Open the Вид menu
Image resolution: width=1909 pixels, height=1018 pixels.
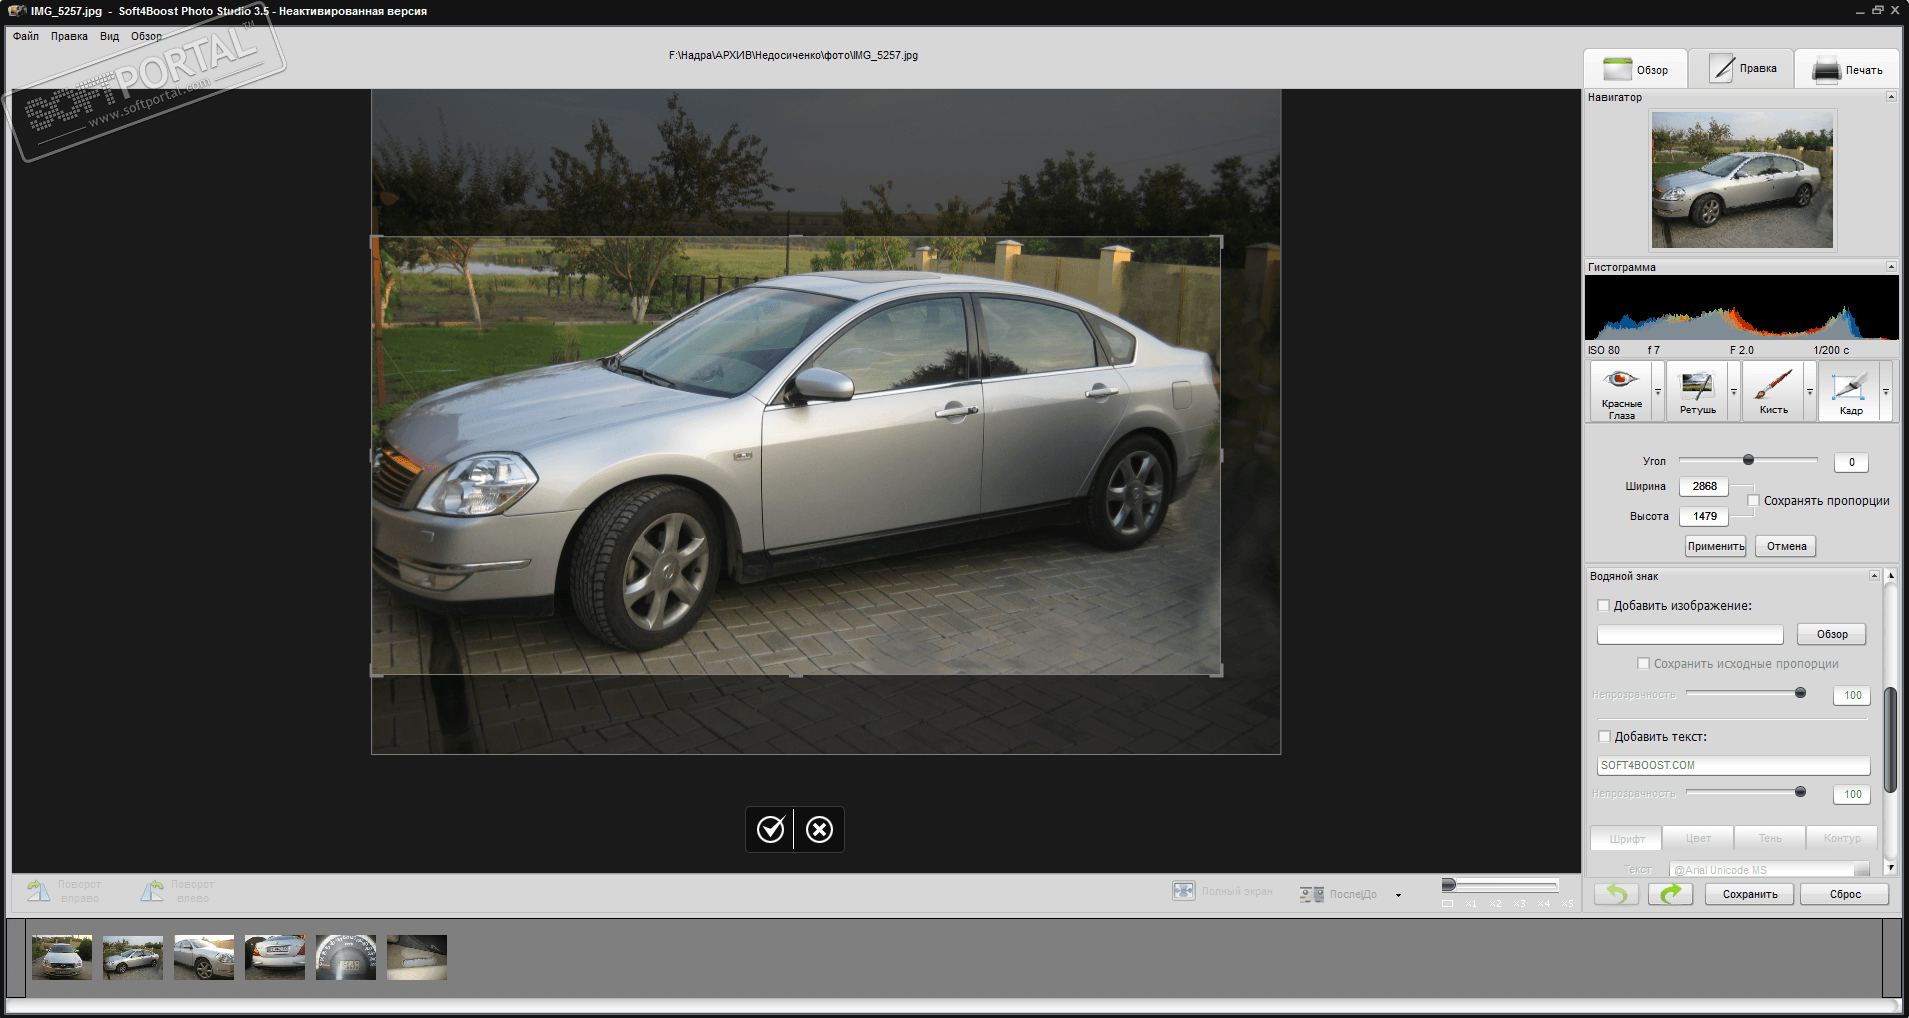click(109, 36)
